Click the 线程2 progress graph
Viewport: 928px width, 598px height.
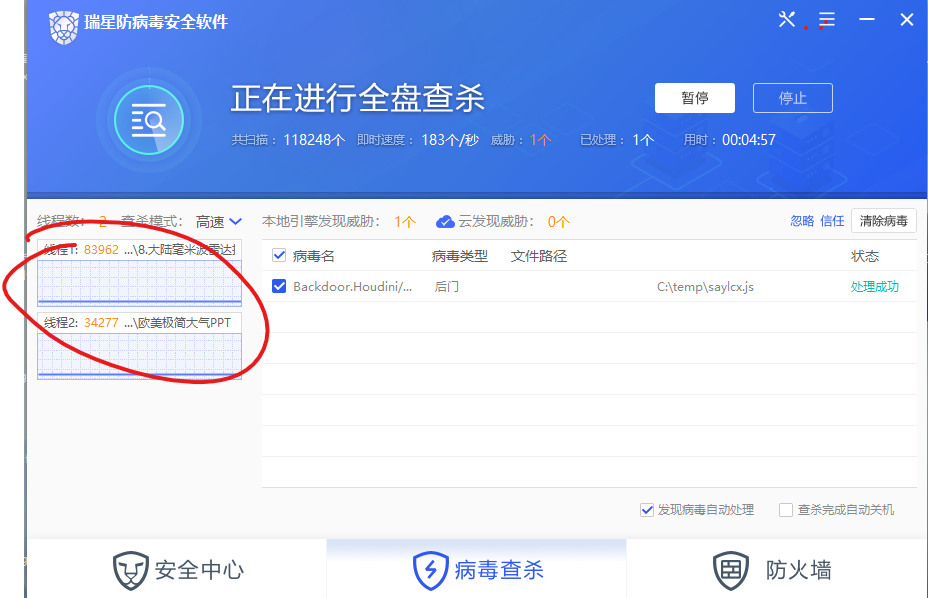tap(140, 356)
